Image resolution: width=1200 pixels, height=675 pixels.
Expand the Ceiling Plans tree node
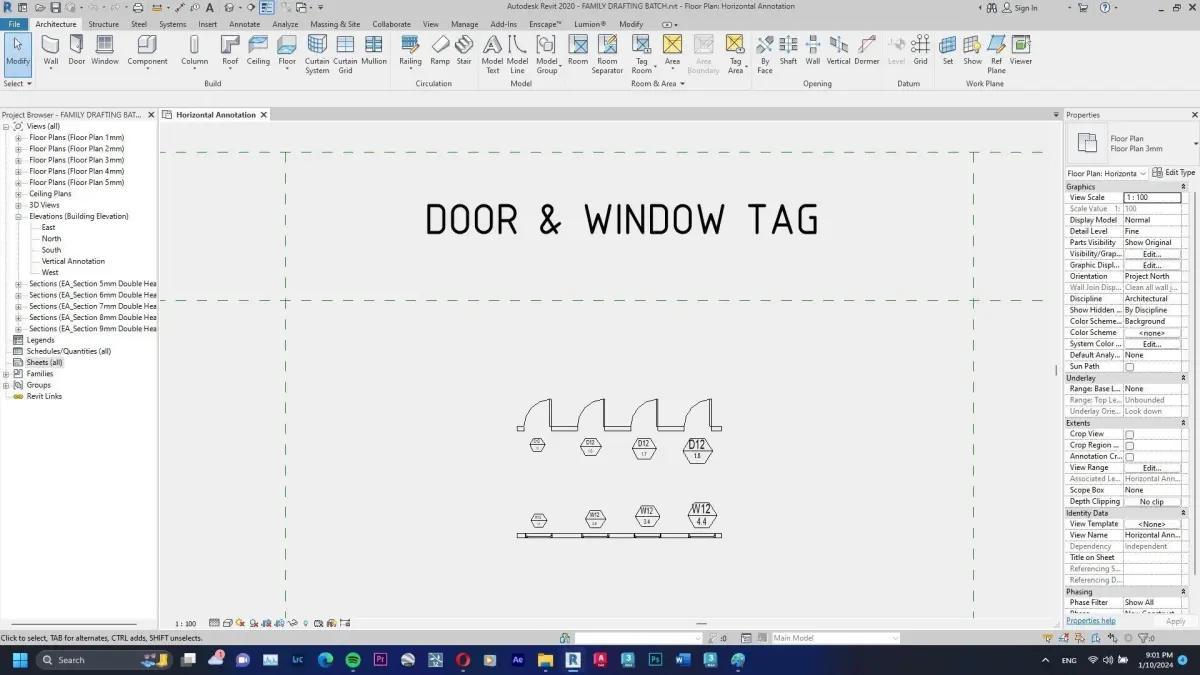coord(18,194)
